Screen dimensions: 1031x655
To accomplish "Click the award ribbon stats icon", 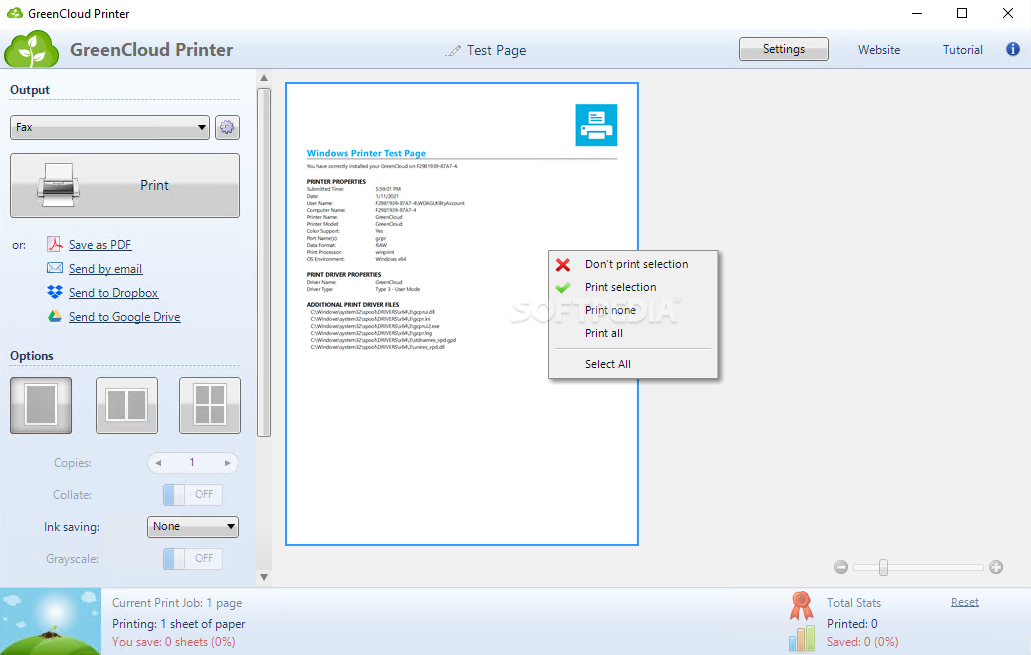I will (x=802, y=605).
